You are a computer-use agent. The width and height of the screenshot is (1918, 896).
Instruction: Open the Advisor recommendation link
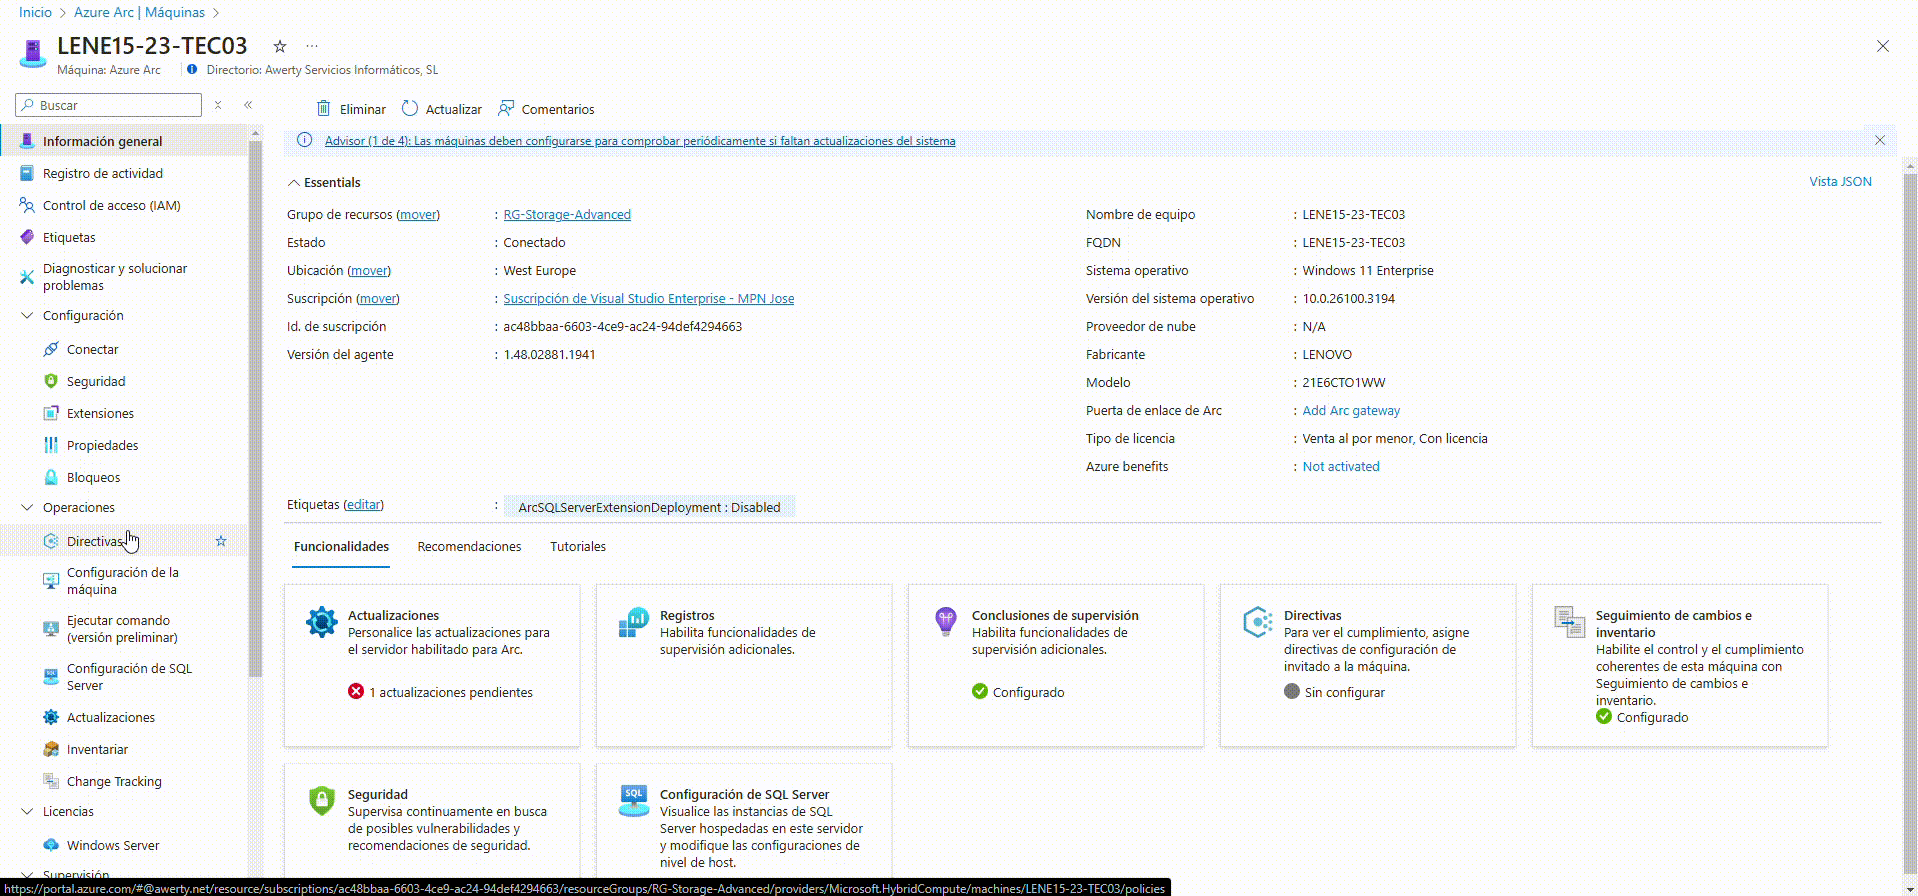tap(640, 141)
